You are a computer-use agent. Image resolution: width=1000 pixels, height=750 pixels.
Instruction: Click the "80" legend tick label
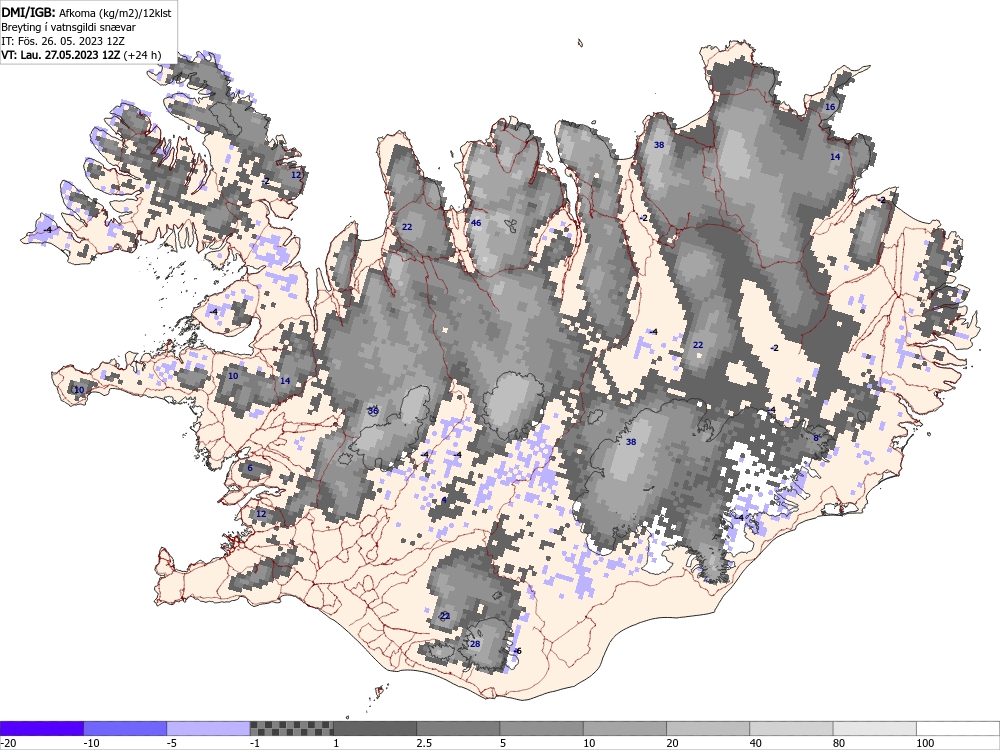tap(839, 744)
